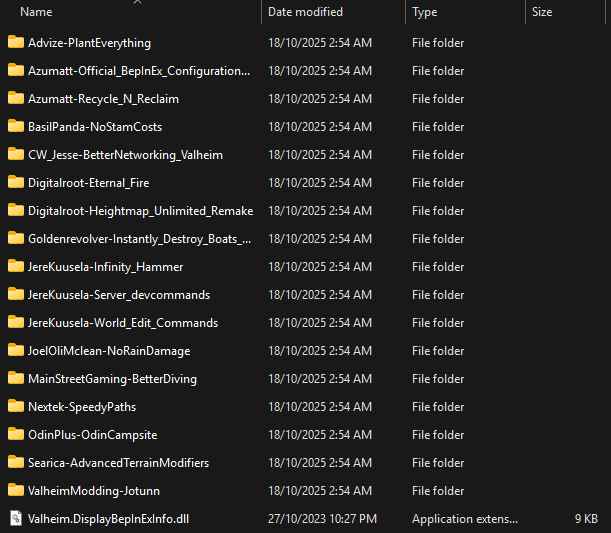The image size is (611, 533).
Task: Select the Nextek-SpeedyPaths folder name
Action: coord(82,407)
